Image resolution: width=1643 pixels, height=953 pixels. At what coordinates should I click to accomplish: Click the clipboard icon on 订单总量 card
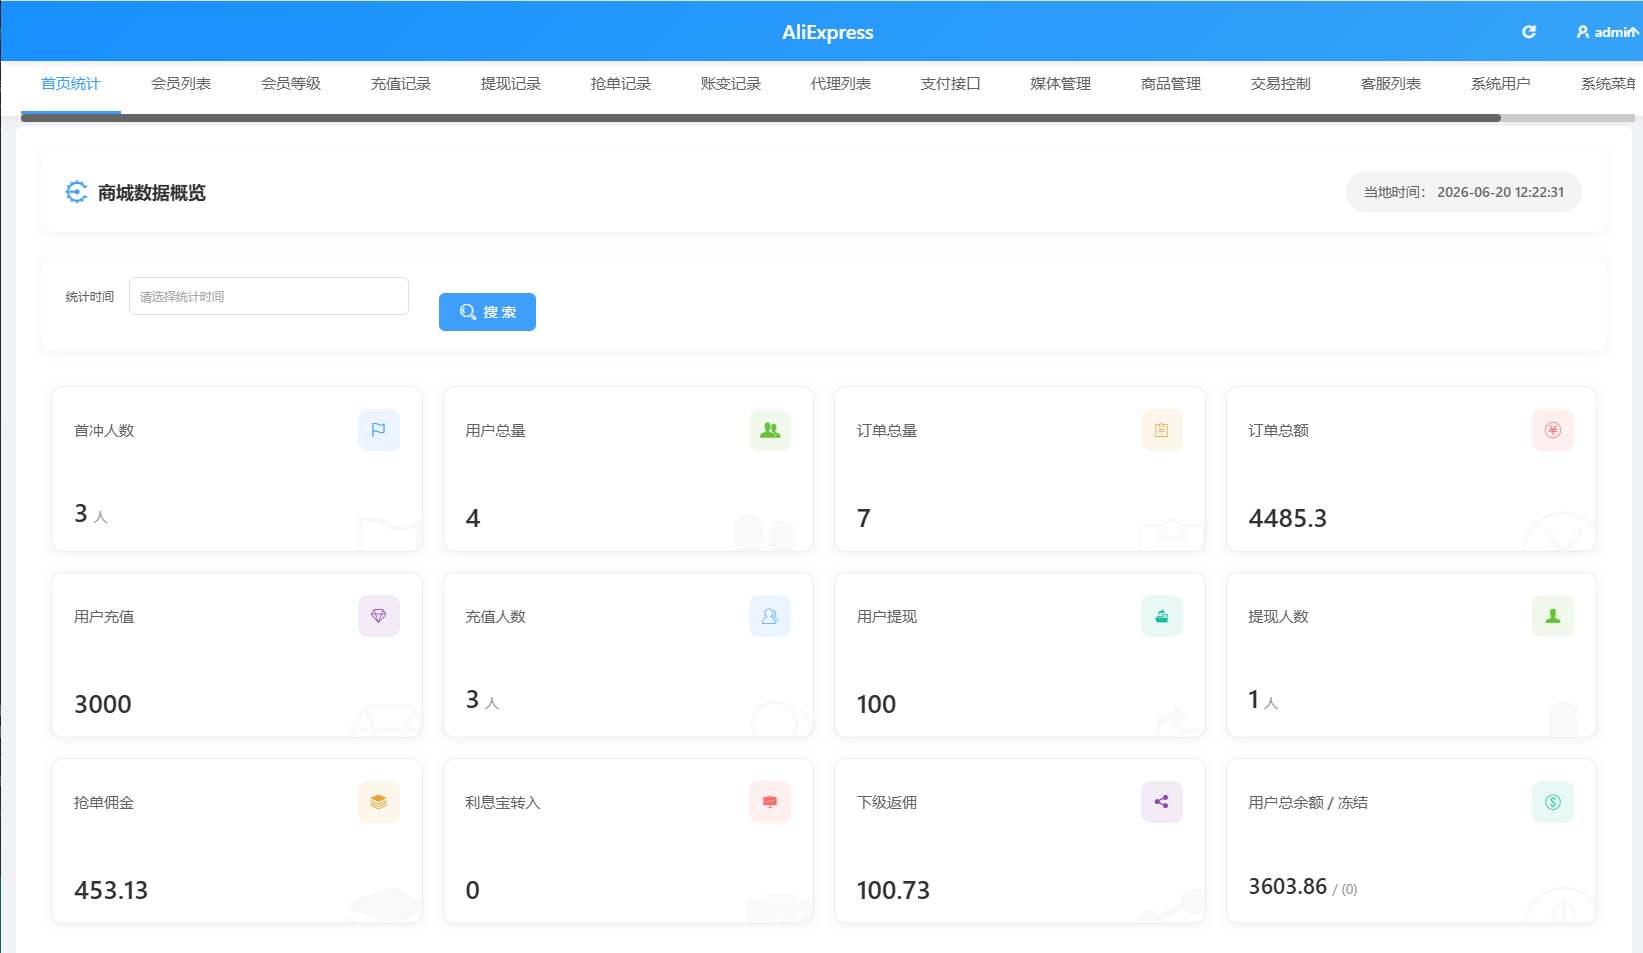[1162, 430]
